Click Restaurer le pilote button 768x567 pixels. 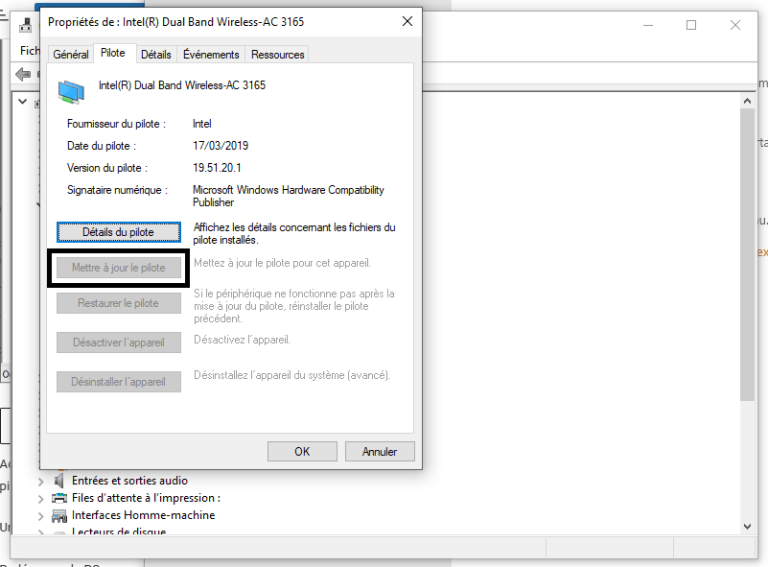(119, 303)
